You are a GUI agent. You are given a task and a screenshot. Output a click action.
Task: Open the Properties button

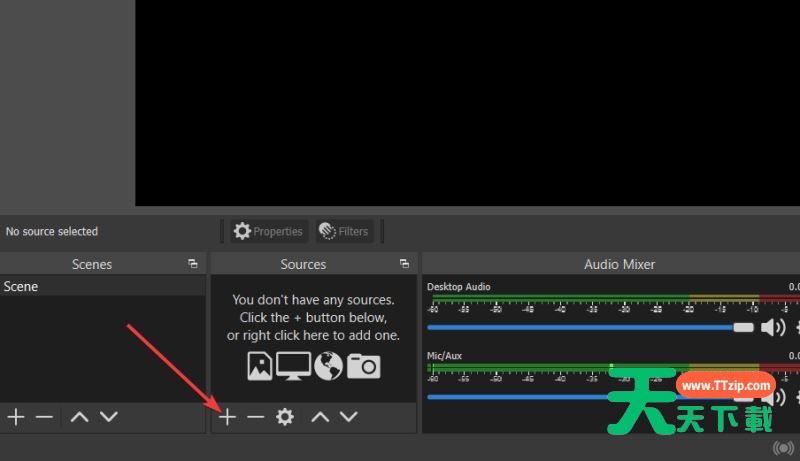click(268, 231)
